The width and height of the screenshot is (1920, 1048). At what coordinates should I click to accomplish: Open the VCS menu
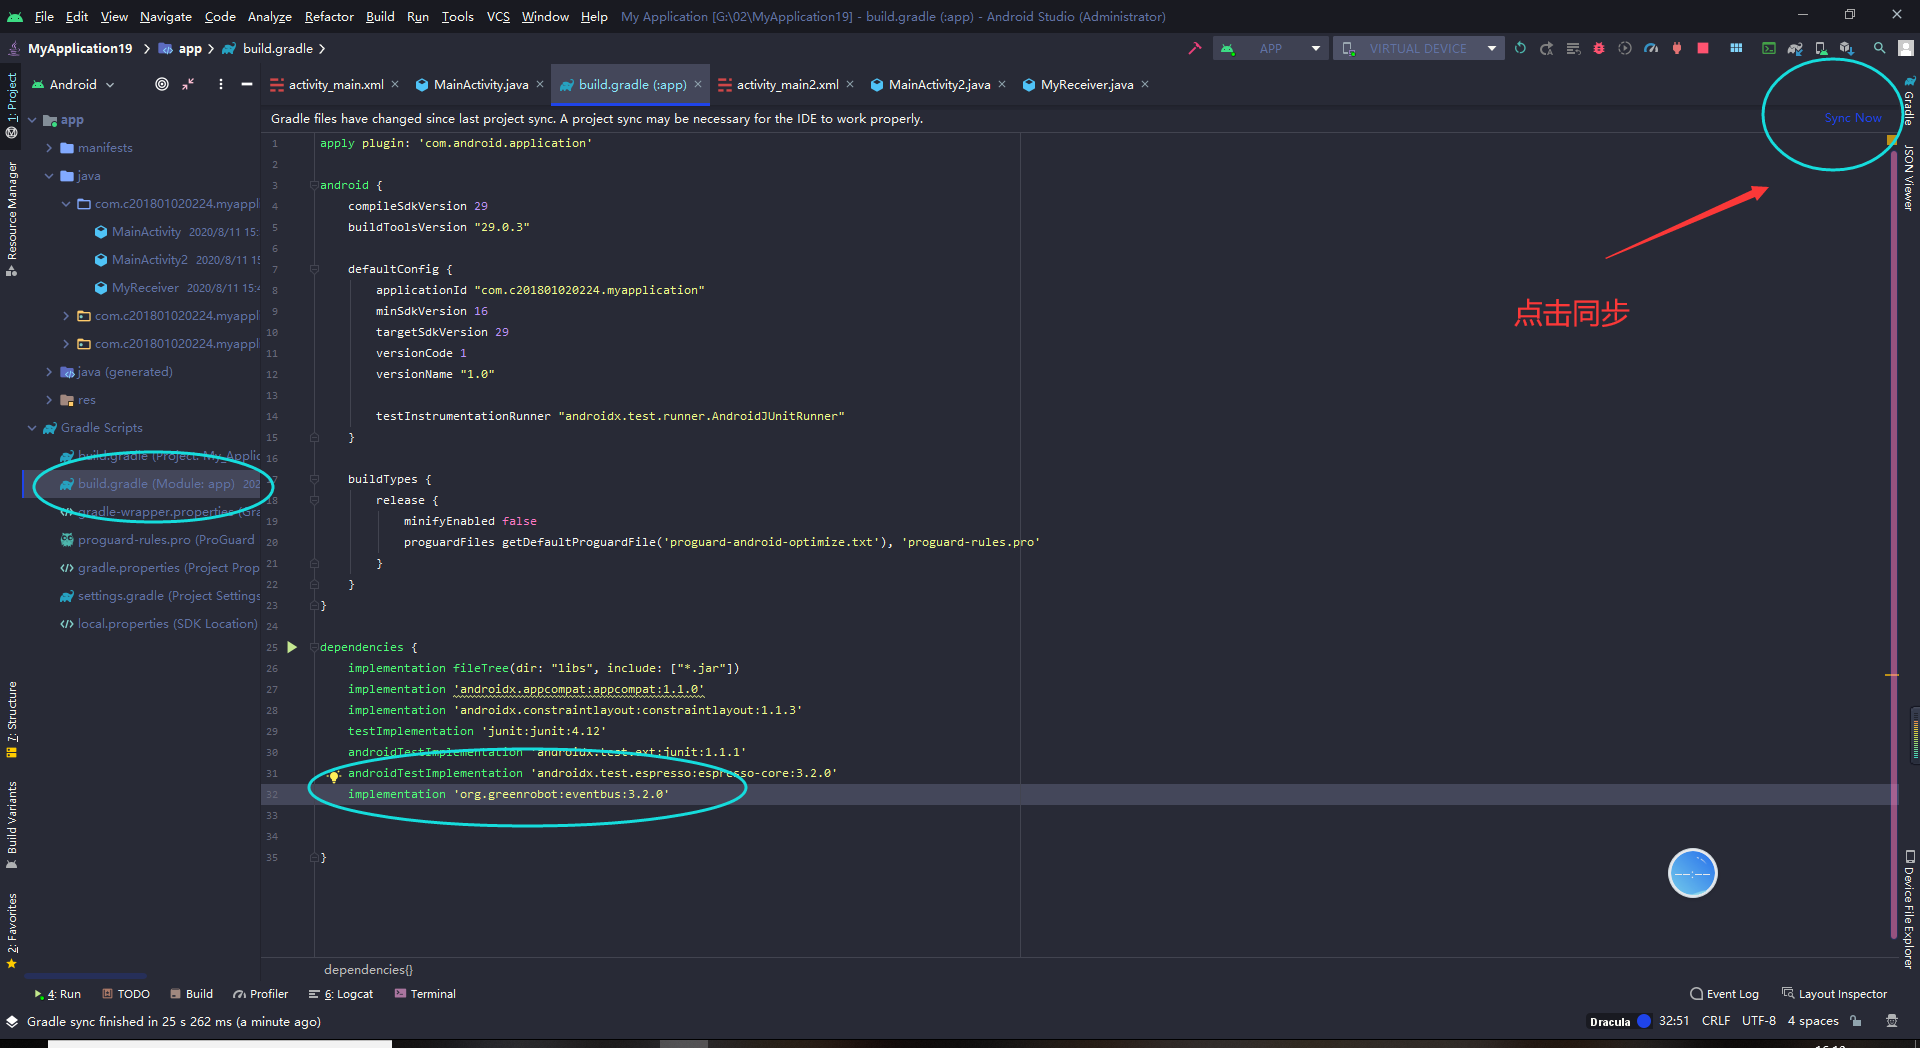[x=498, y=16]
